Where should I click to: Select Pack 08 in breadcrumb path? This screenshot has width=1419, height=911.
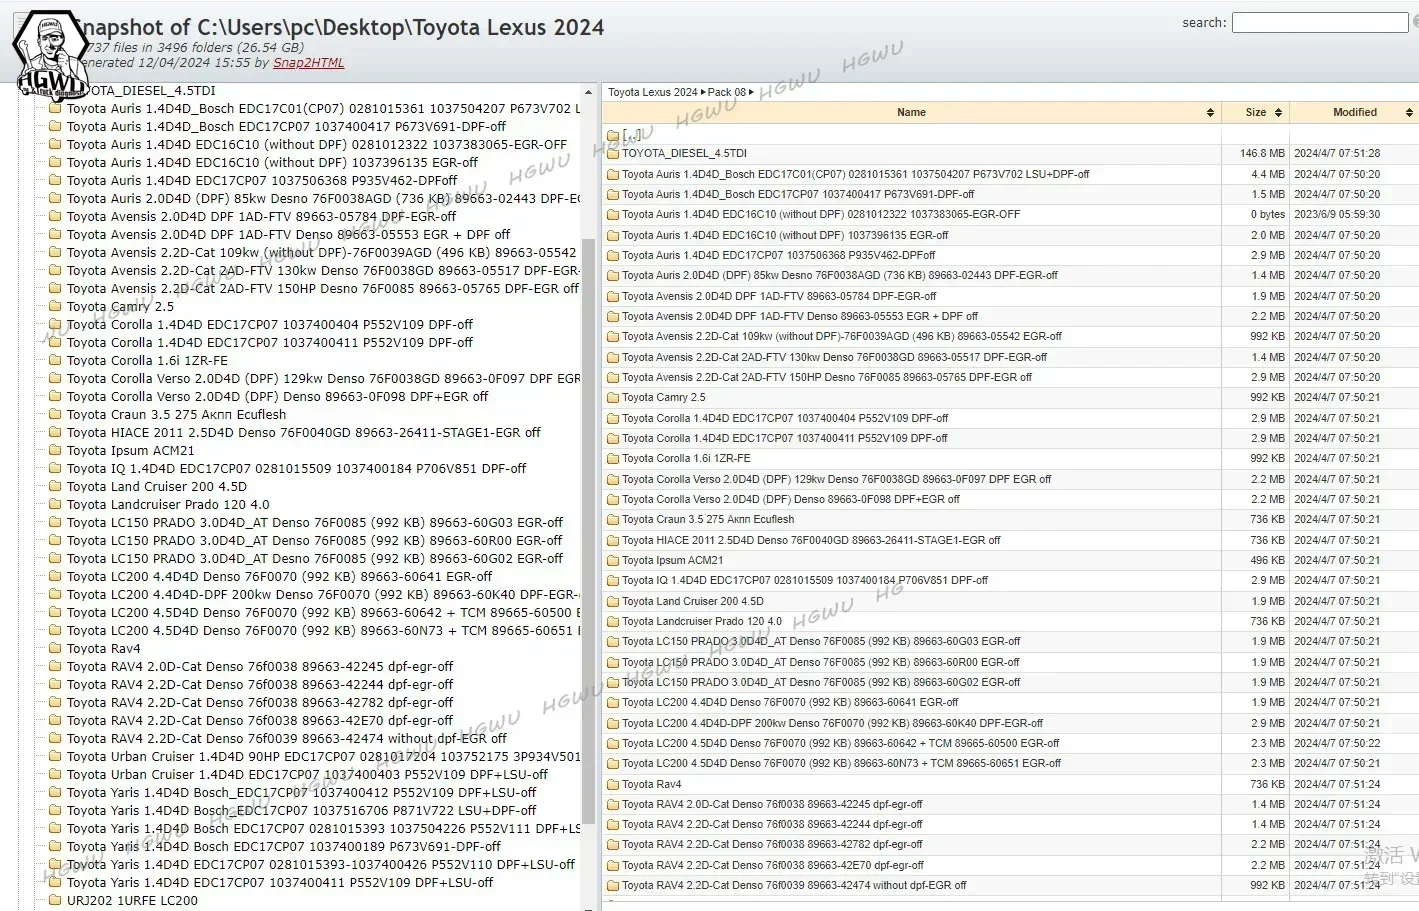pyautogui.click(x=726, y=92)
